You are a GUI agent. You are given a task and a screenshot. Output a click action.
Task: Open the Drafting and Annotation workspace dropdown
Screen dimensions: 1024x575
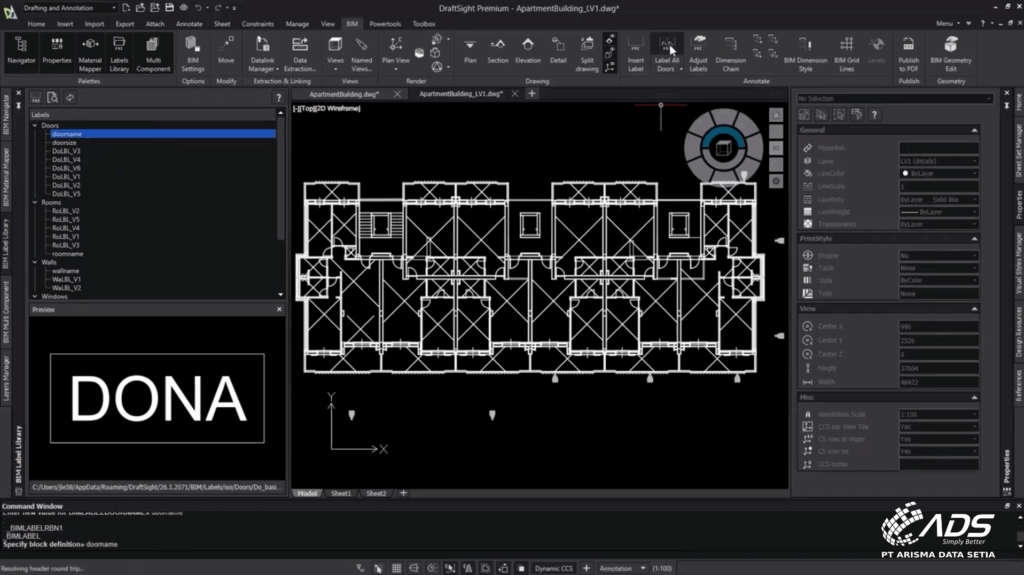[69, 8]
